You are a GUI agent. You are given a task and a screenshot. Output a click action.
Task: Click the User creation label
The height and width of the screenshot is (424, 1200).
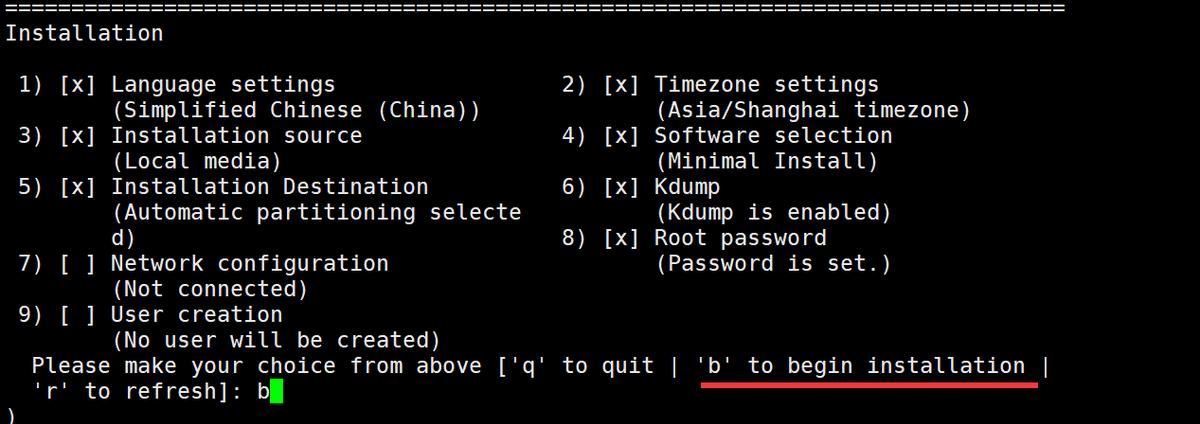(x=196, y=315)
